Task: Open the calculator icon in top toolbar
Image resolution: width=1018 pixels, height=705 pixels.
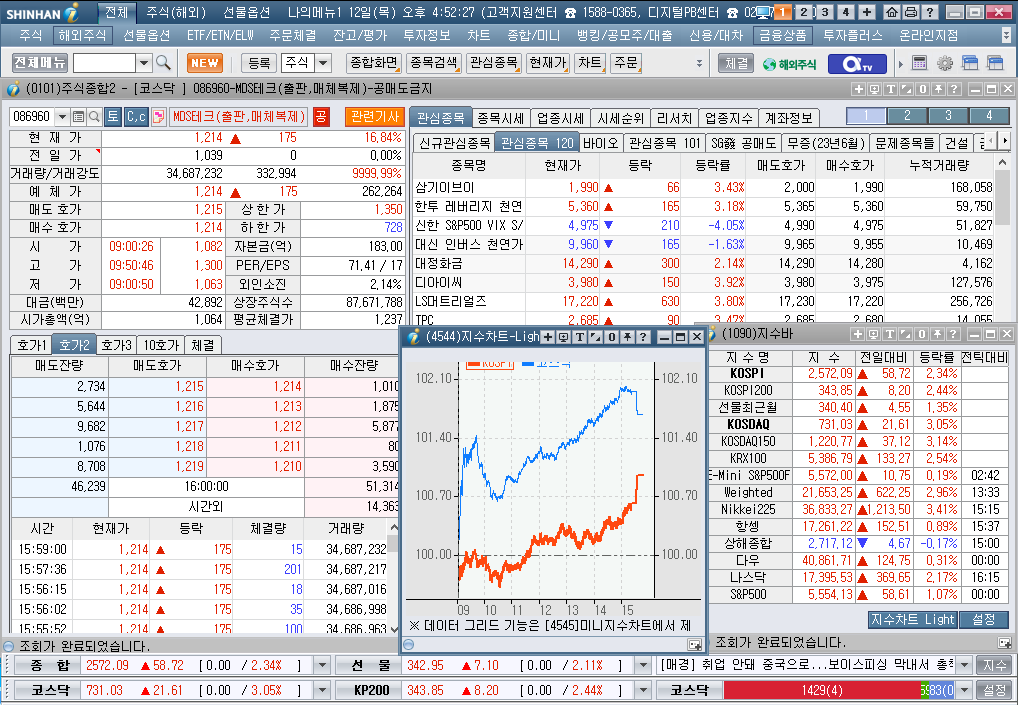Action: tap(919, 63)
